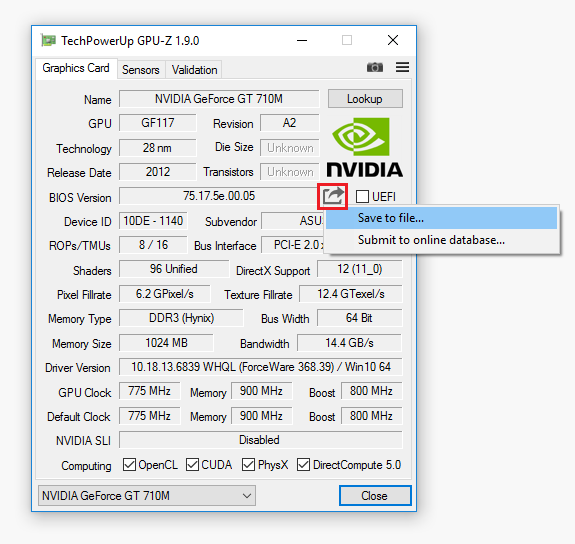Toggle the CUDA checkbox
Image resolution: width=575 pixels, height=544 pixels.
point(192,464)
